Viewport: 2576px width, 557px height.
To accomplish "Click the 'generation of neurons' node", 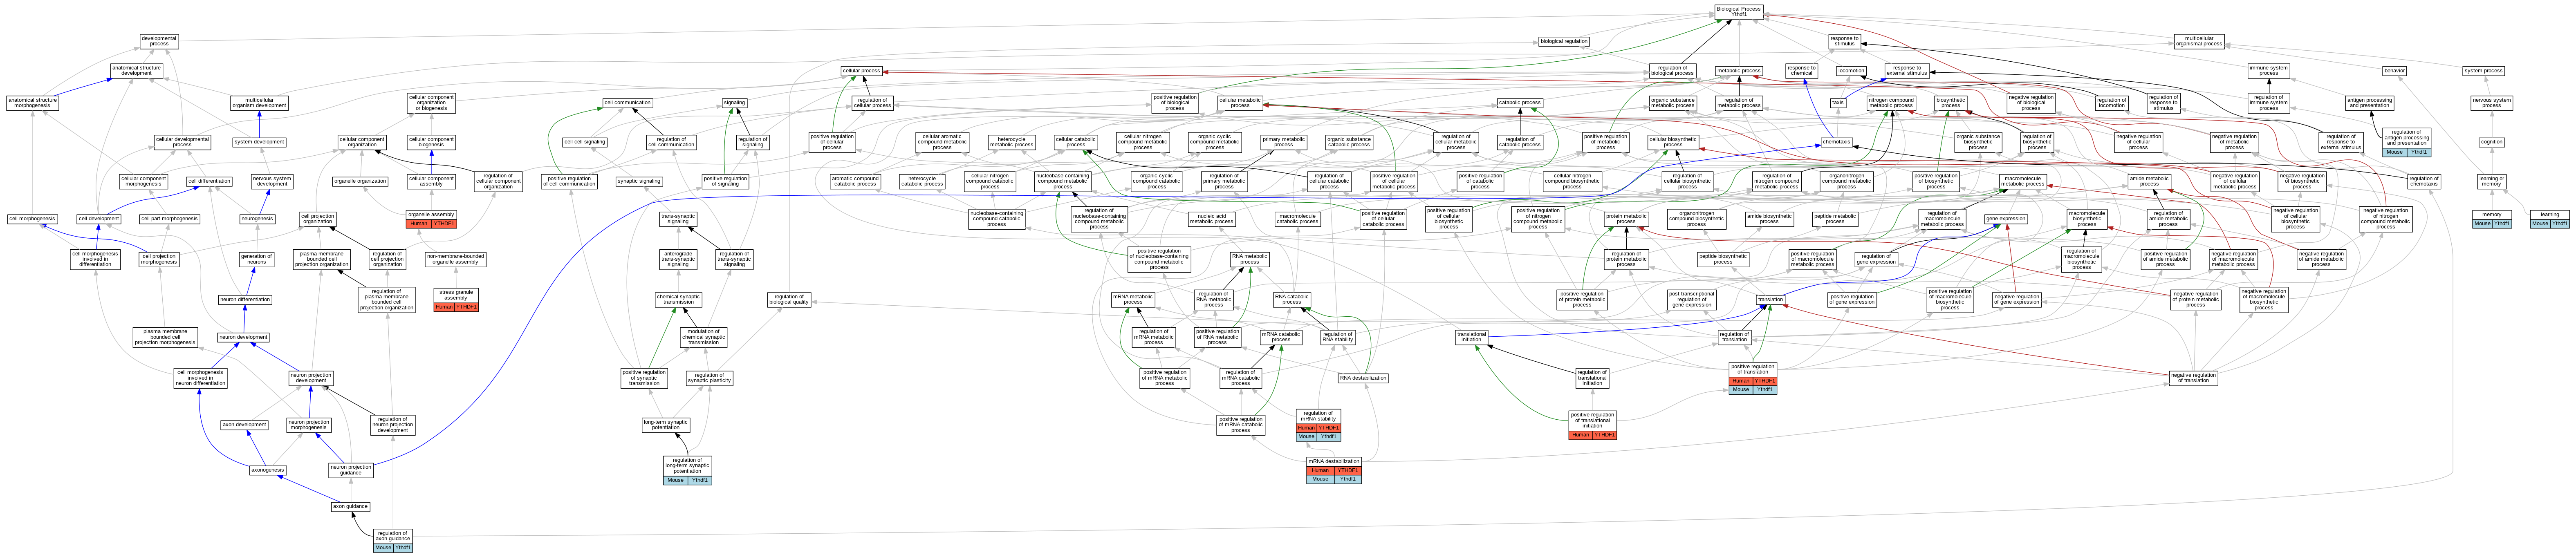I will [x=256, y=259].
